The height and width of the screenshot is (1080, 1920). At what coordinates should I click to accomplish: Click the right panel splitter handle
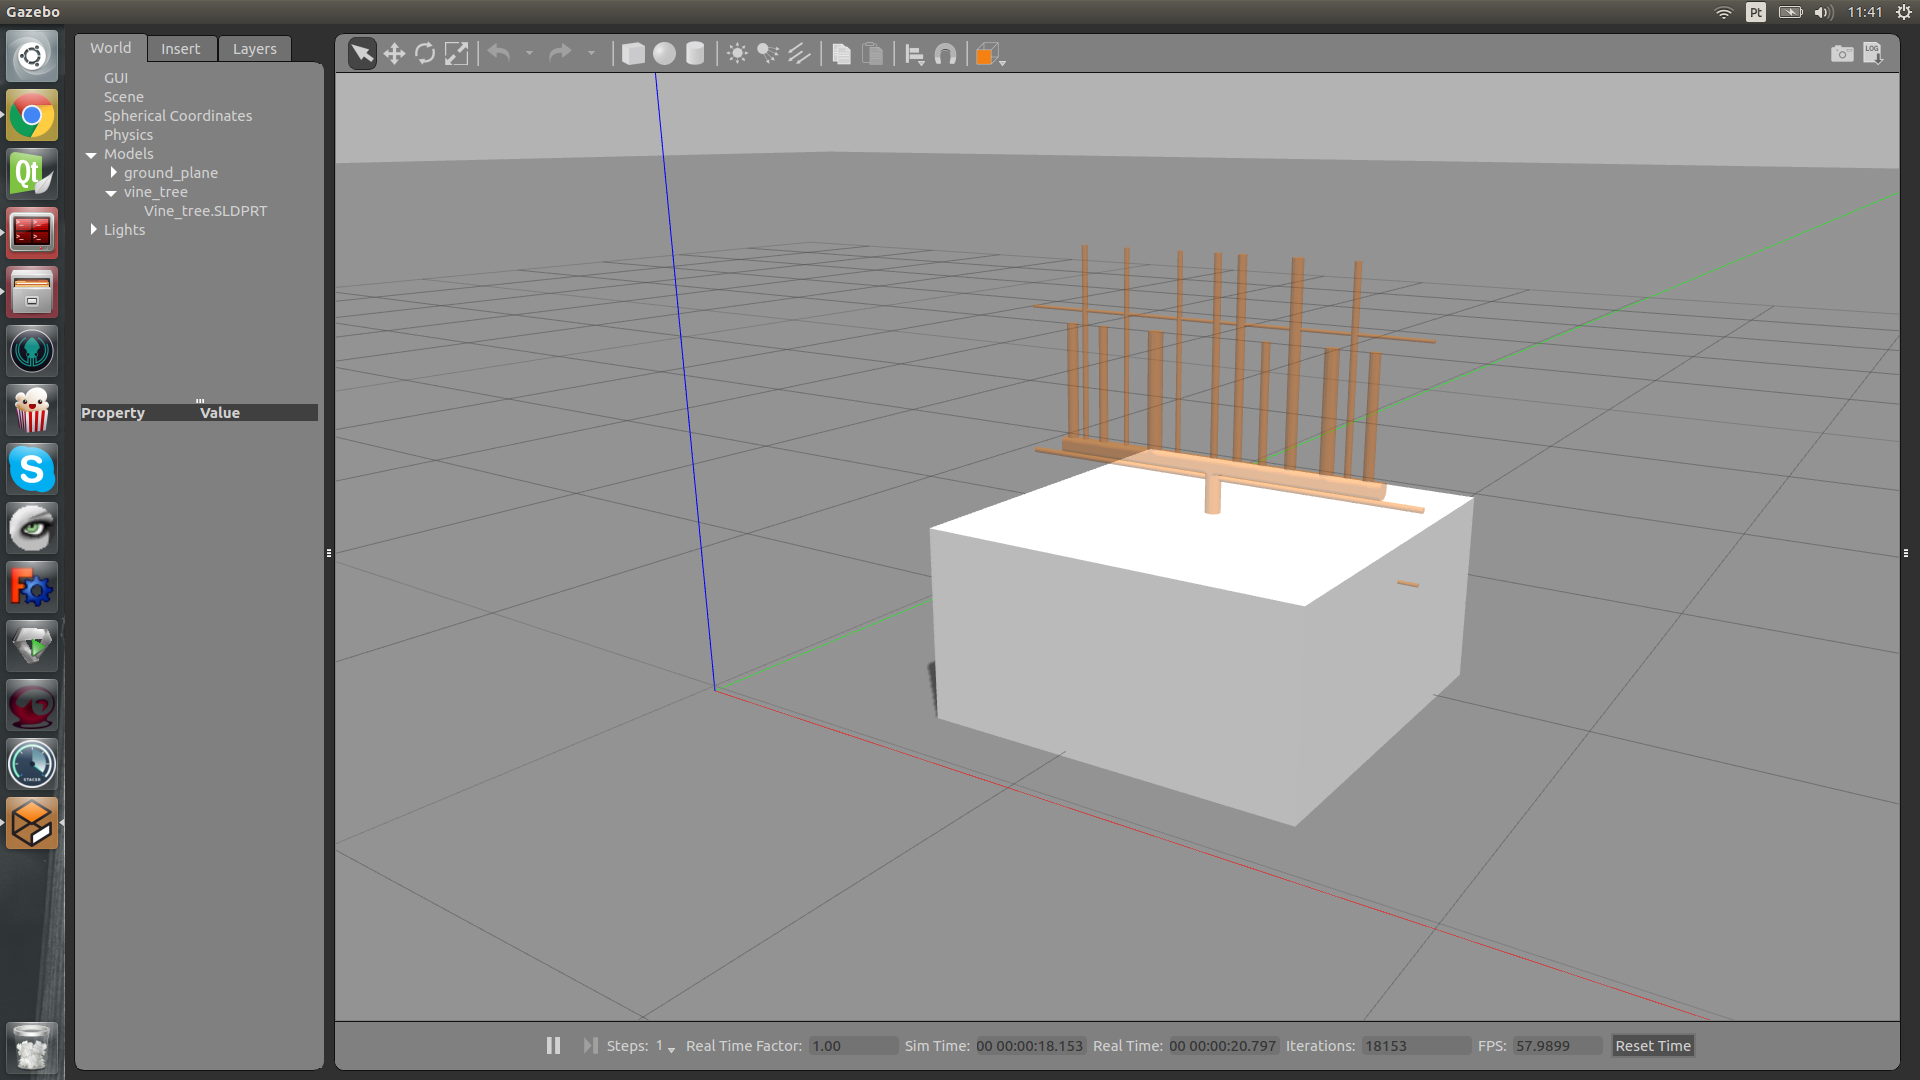(x=1906, y=553)
